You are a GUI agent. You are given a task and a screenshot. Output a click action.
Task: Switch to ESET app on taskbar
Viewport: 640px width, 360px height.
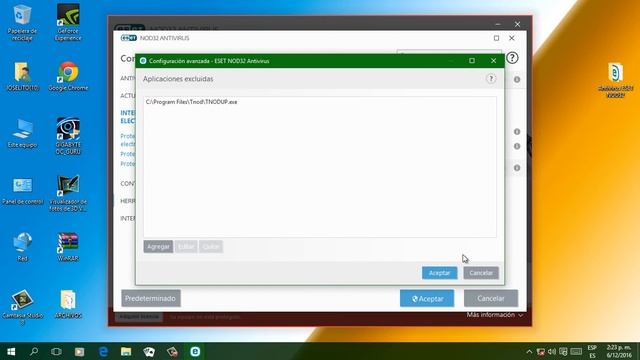(195, 351)
